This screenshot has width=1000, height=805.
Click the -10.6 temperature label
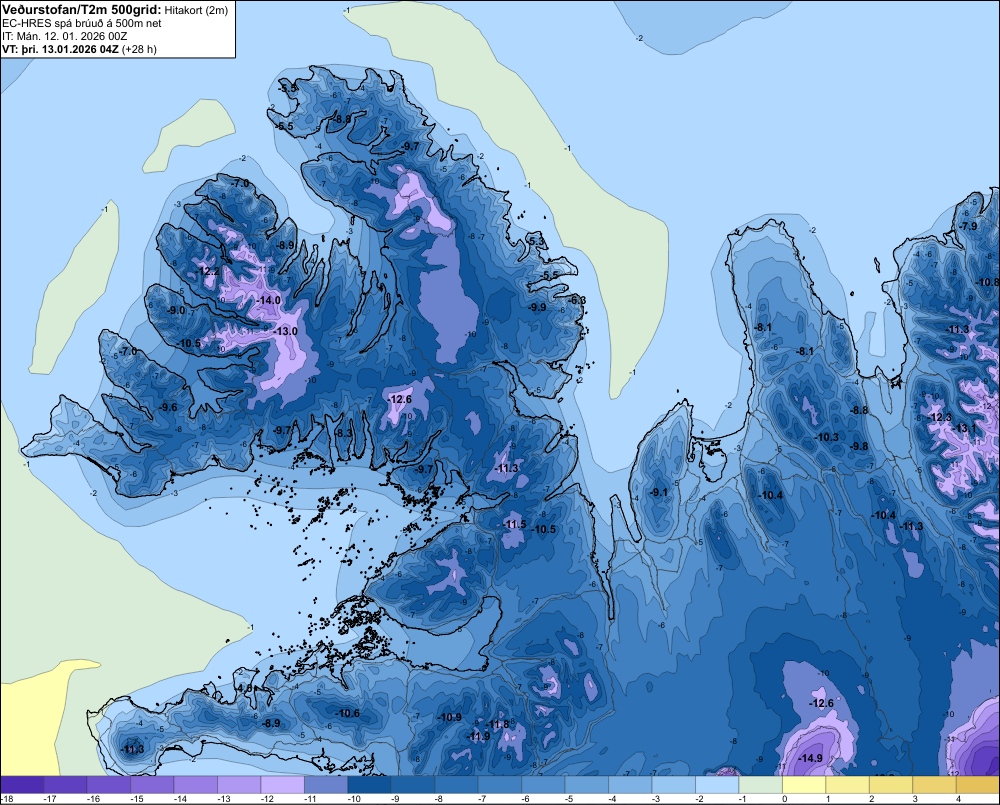tap(348, 714)
